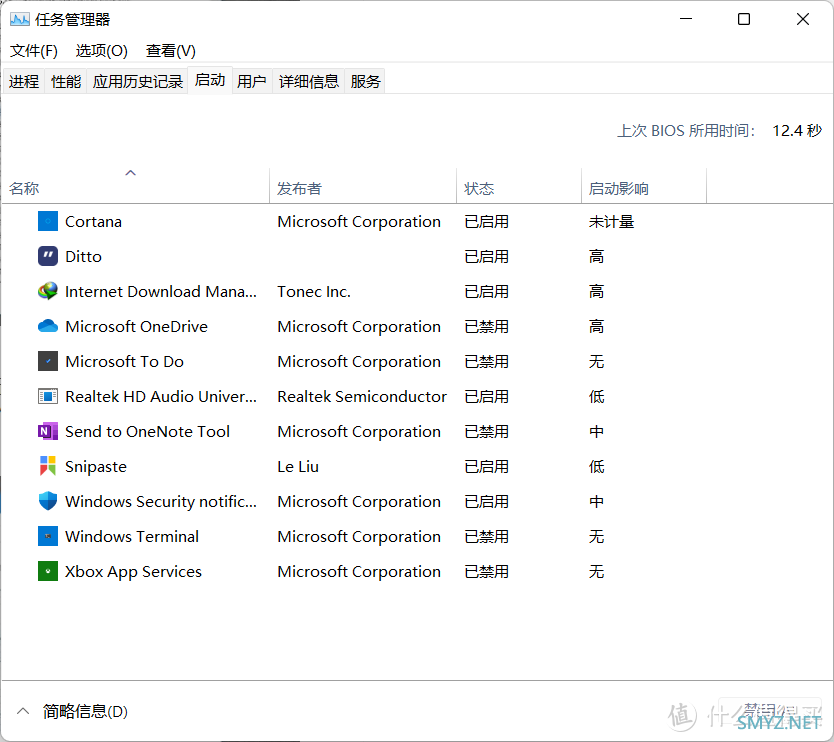Switch to the 服务 tab
Image resolution: width=834 pixels, height=742 pixels.
[365, 81]
